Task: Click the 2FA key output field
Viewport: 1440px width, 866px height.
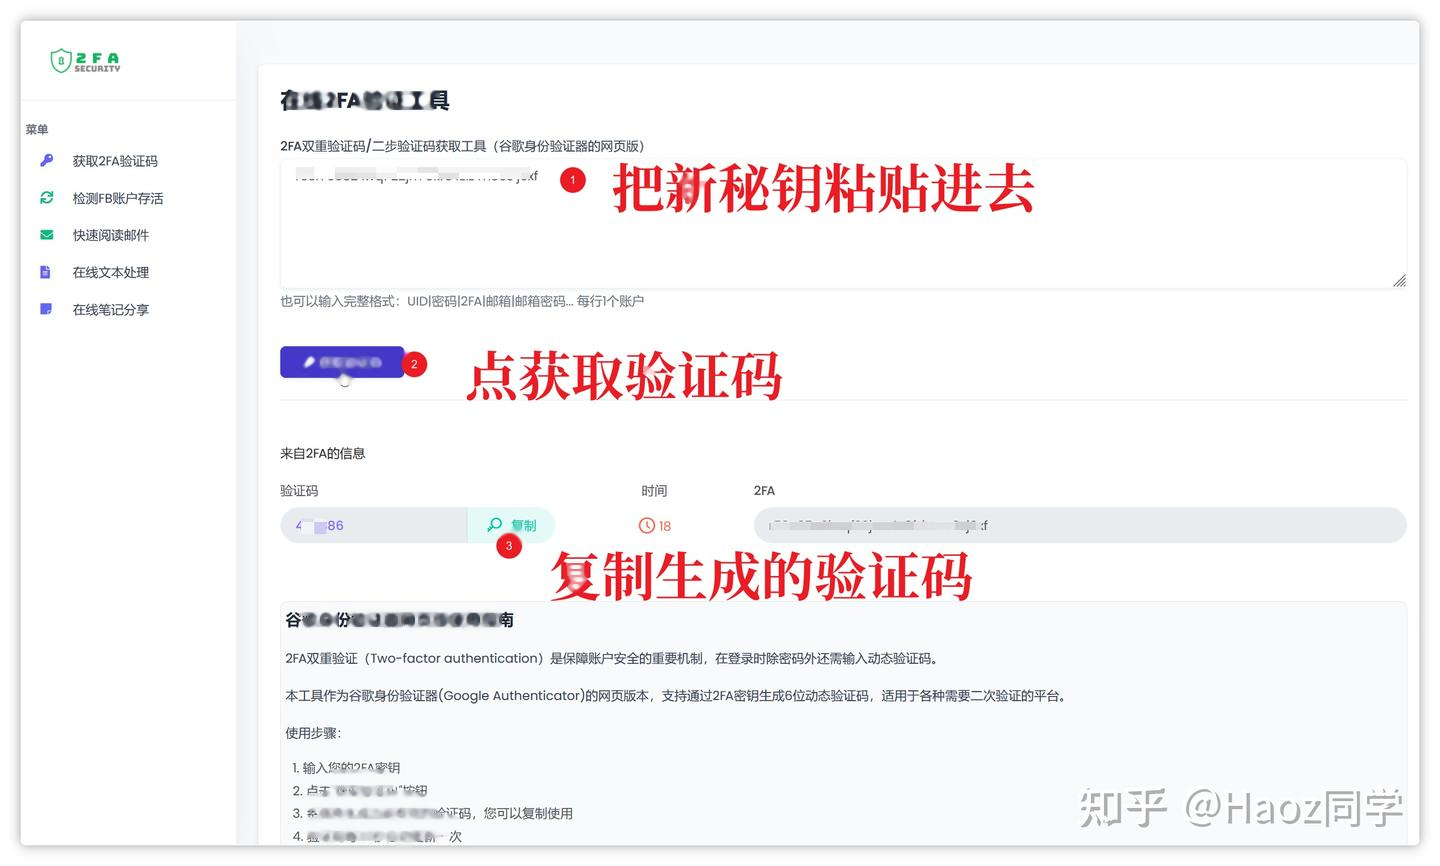Action: pyautogui.click(x=1080, y=525)
